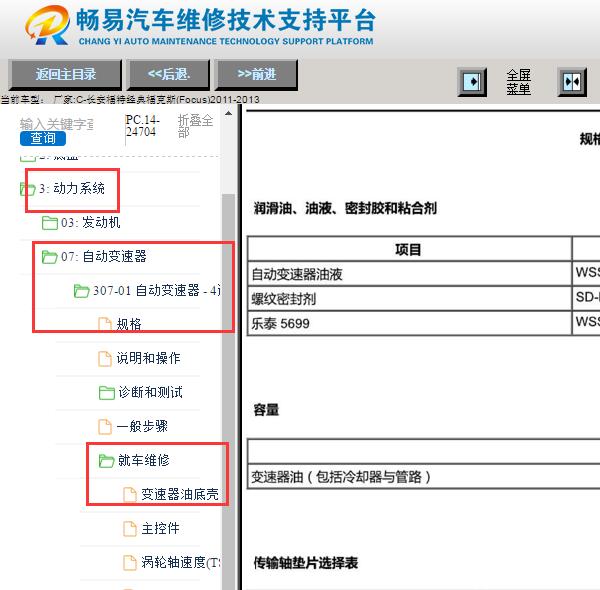Viewport: 600px width, 590px height.
Task: Click the 规格 document icon
Action: (105, 324)
